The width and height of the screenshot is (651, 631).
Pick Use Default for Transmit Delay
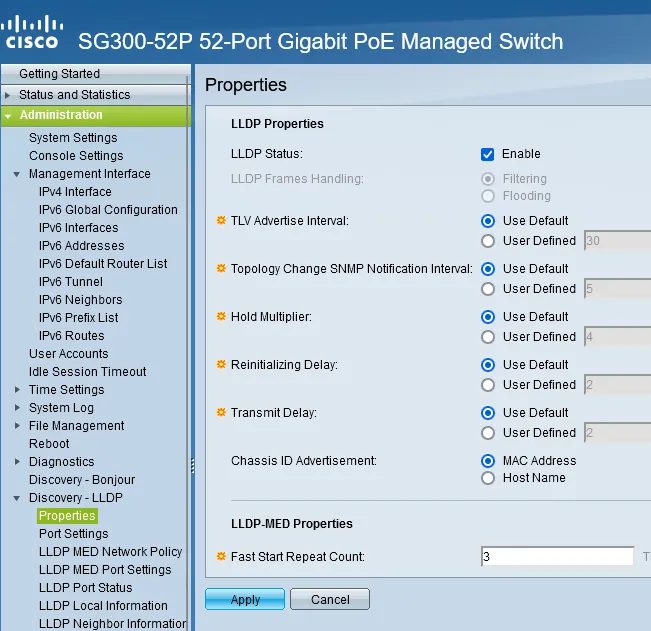pos(488,413)
